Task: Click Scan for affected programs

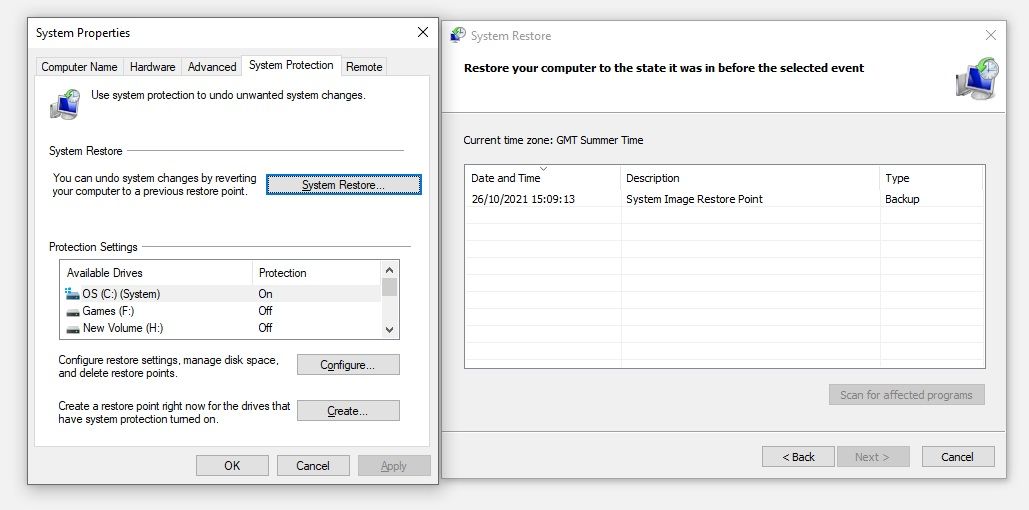Action: [906, 394]
